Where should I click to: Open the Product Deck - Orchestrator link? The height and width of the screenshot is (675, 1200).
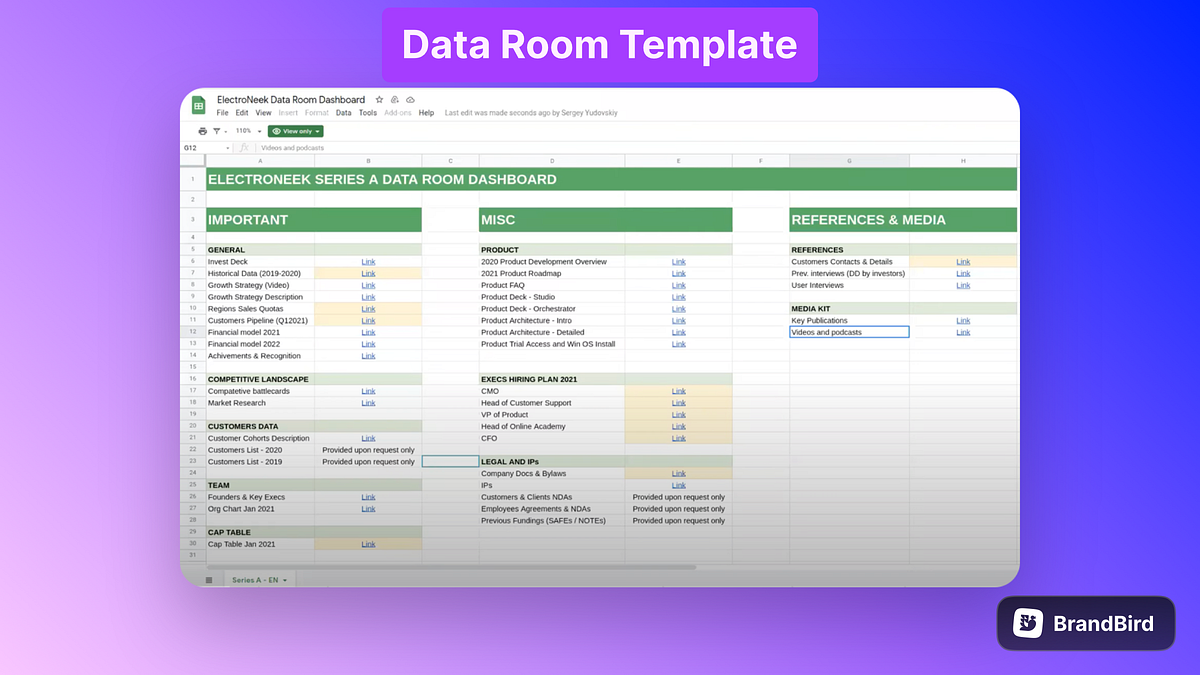click(679, 309)
